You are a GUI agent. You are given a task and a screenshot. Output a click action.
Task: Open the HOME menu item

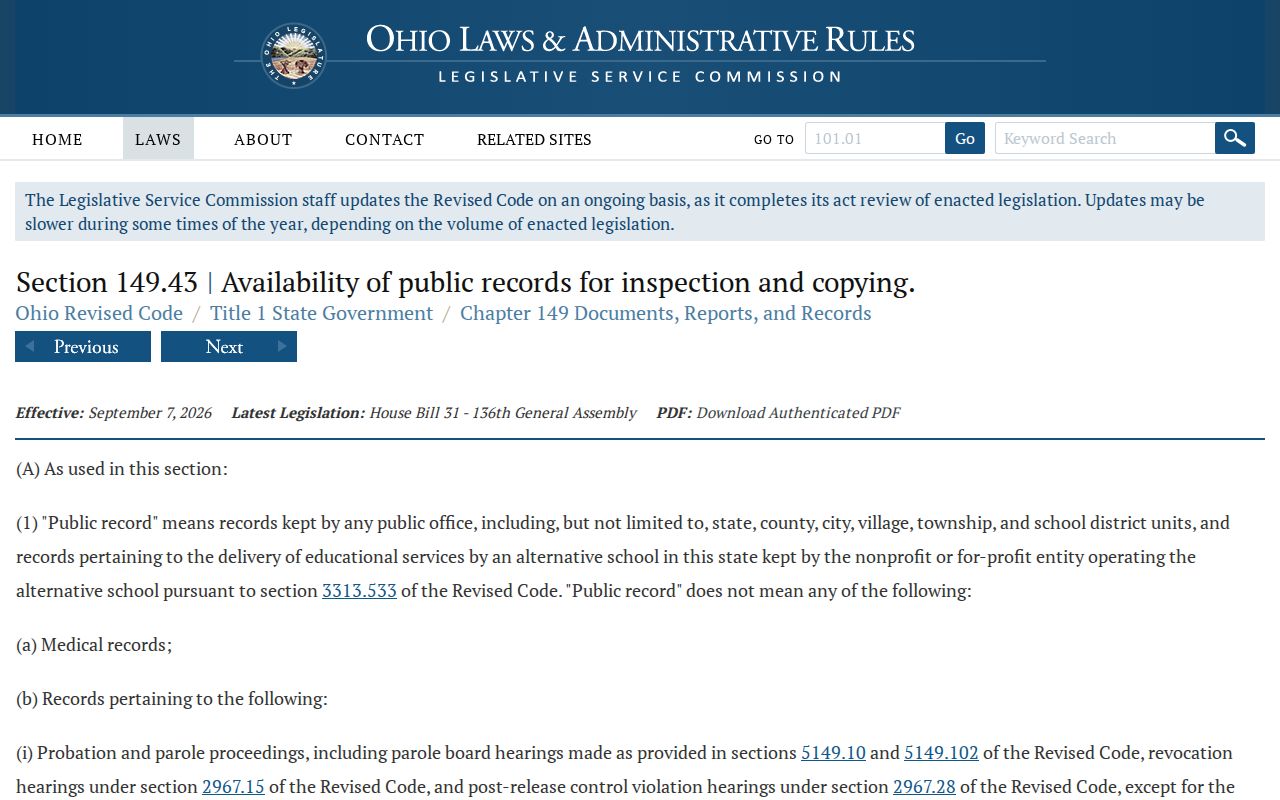coord(57,139)
